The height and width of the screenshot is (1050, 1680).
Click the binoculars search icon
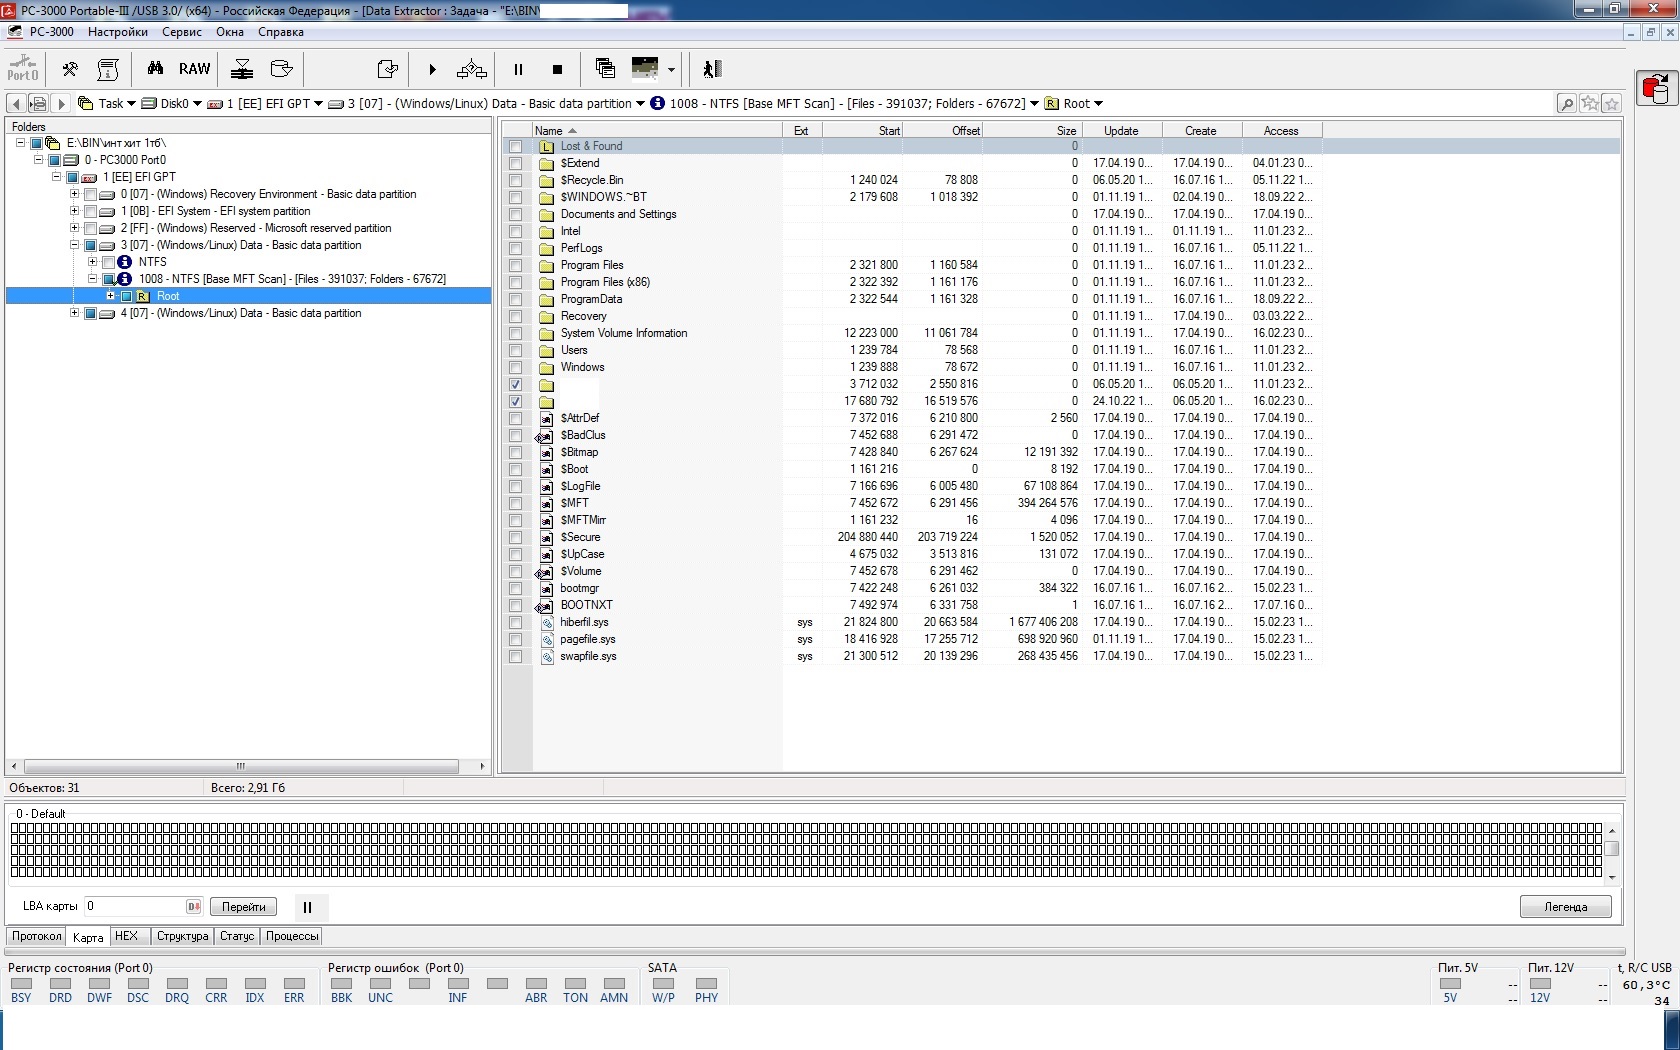tap(155, 69)
